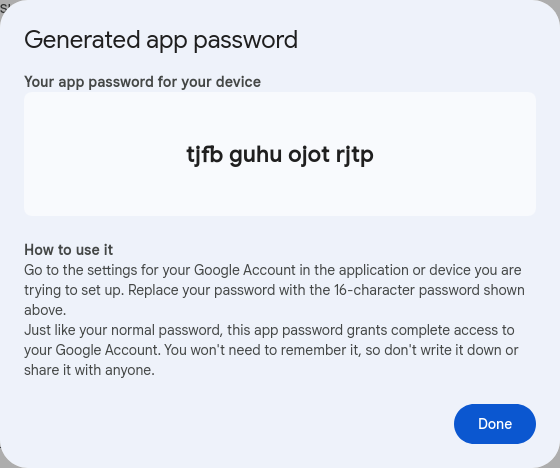Select the 'guhu' password segment
560x468 pixels.
click(256, 156)
